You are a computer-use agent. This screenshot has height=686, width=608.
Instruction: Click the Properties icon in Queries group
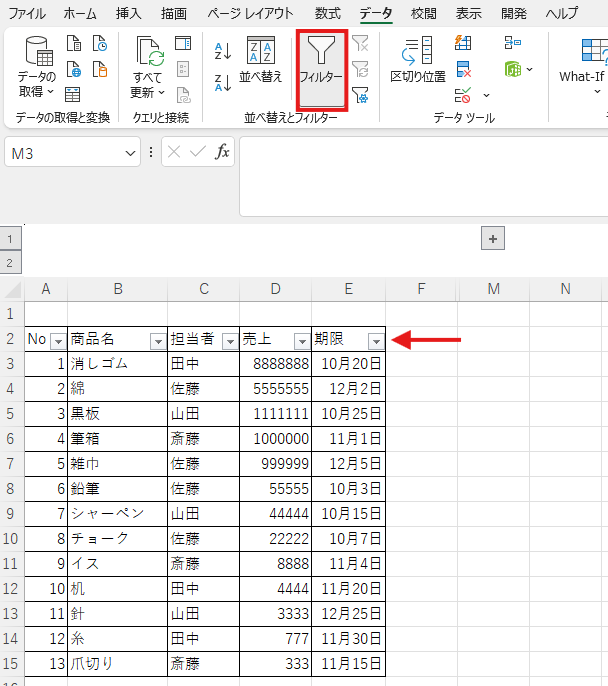click(183, 69)
